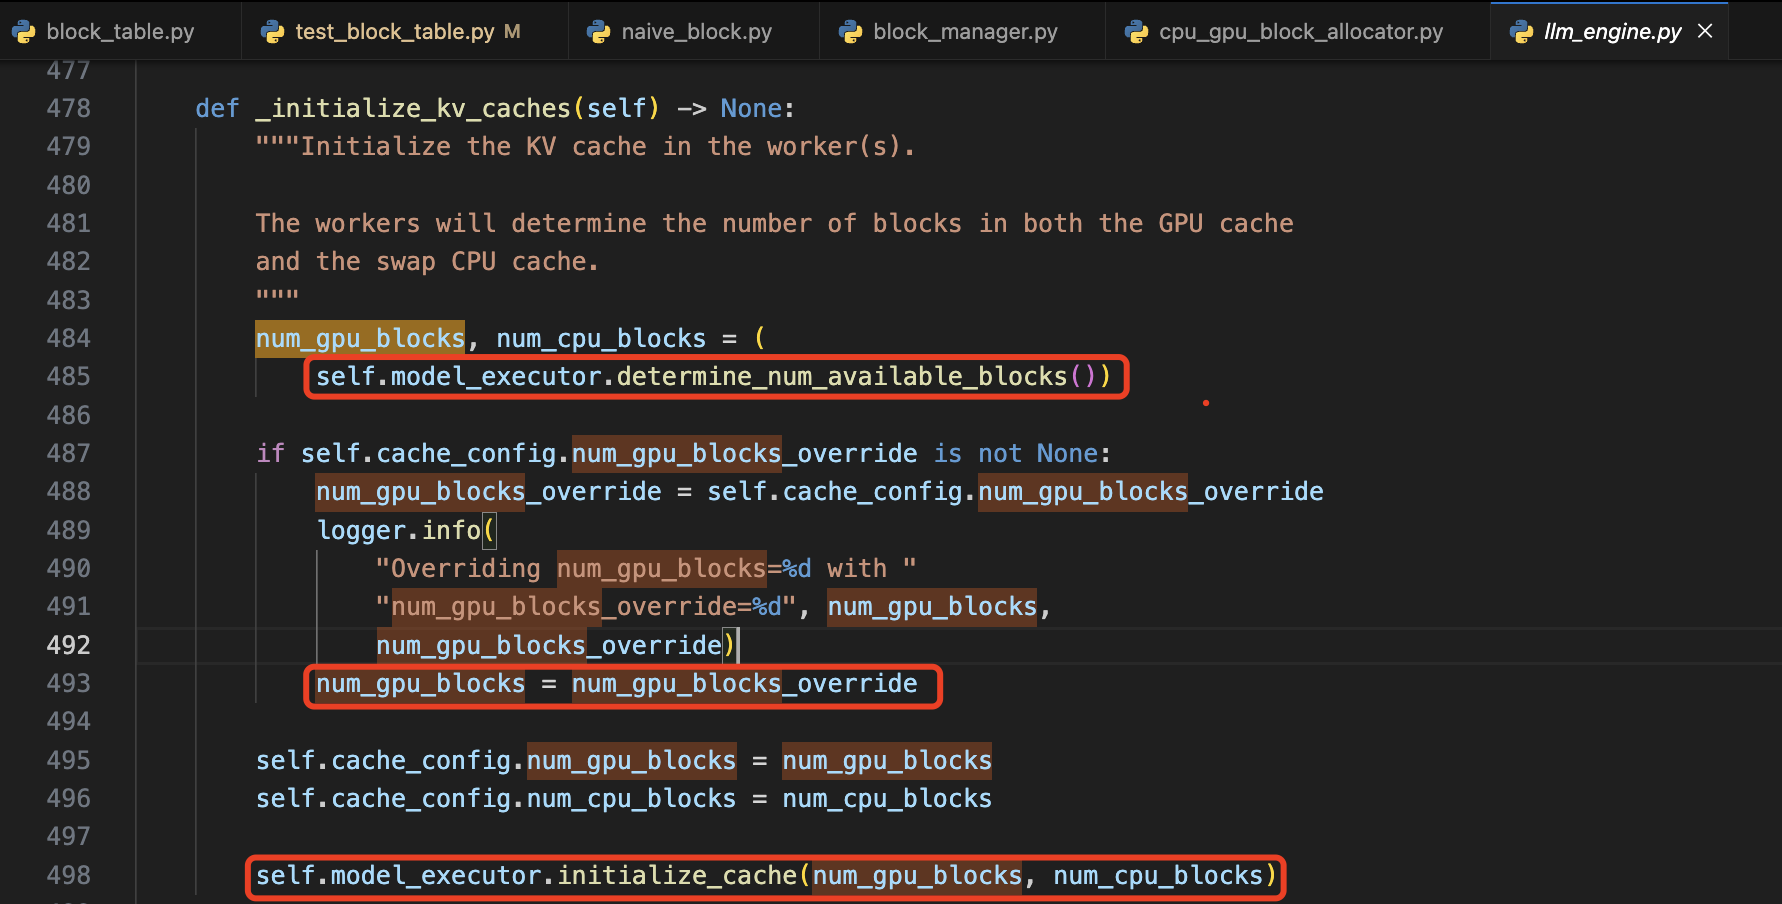Activate the llm_engine.py tab

pyautogui.click(x=1611, y=31)
